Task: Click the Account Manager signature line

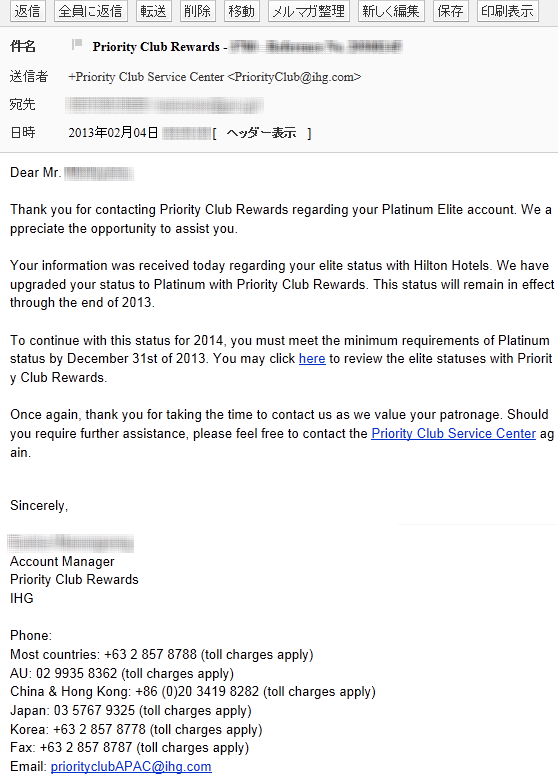Action: tap(62, 561)
